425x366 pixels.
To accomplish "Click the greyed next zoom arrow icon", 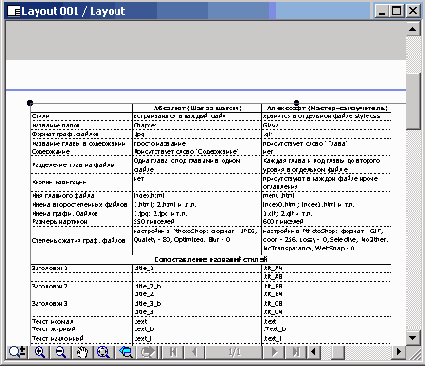I will [x=147, y=352].
